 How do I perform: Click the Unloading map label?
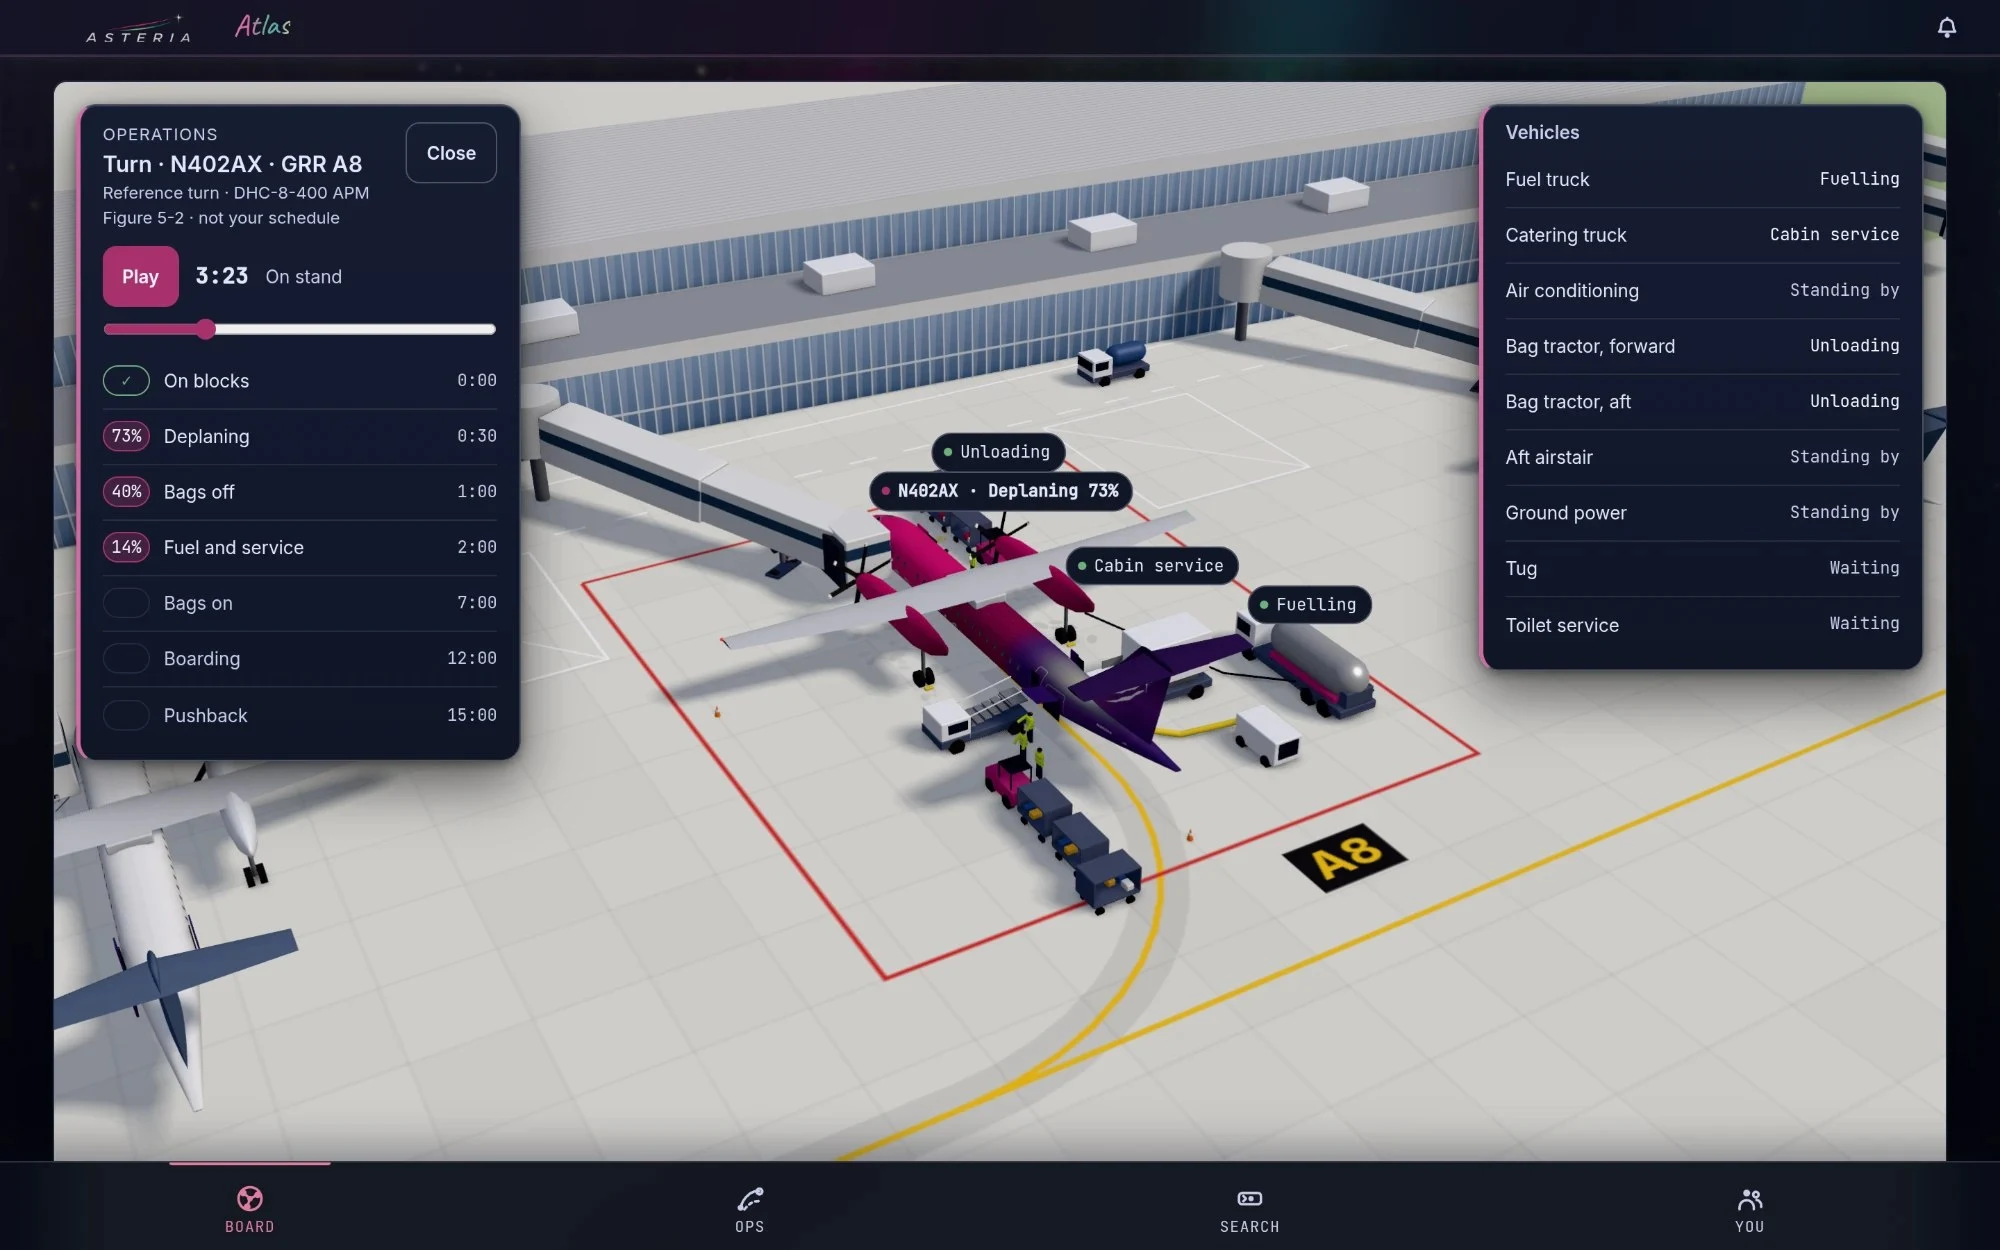[997, 452]
